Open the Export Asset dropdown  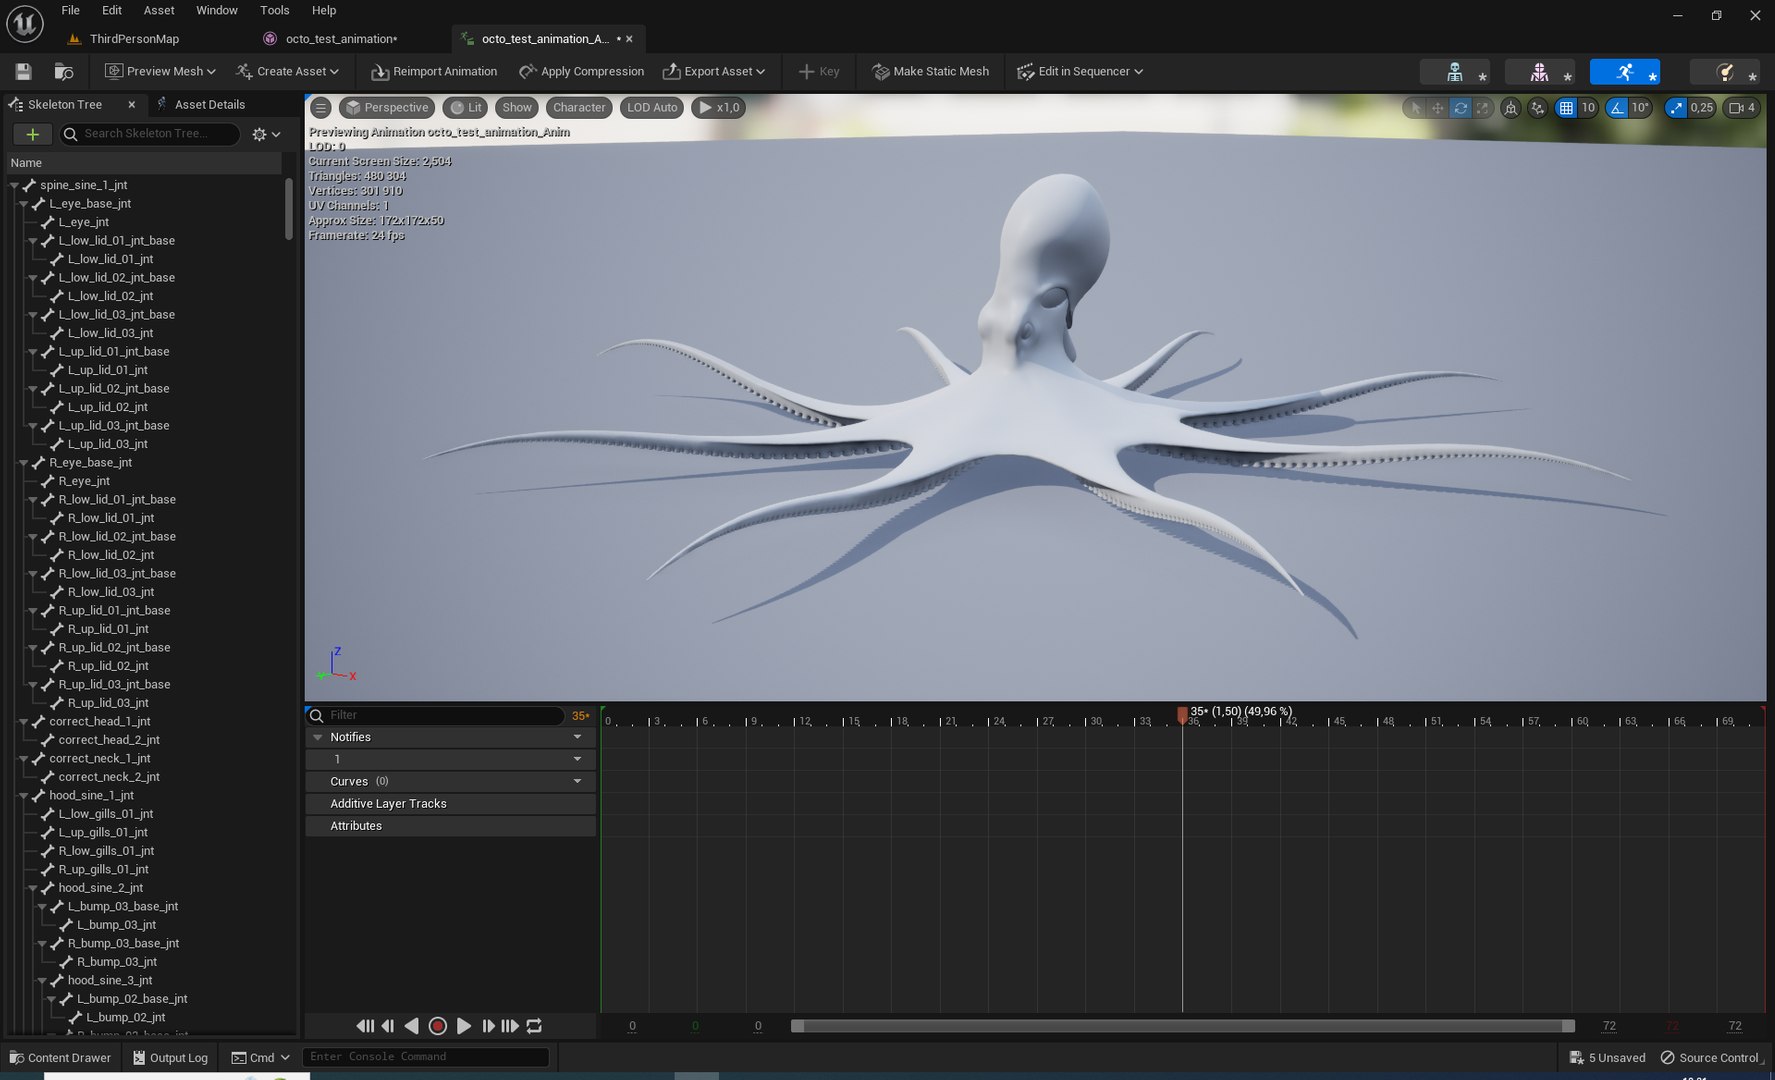[x=714, y=72]
